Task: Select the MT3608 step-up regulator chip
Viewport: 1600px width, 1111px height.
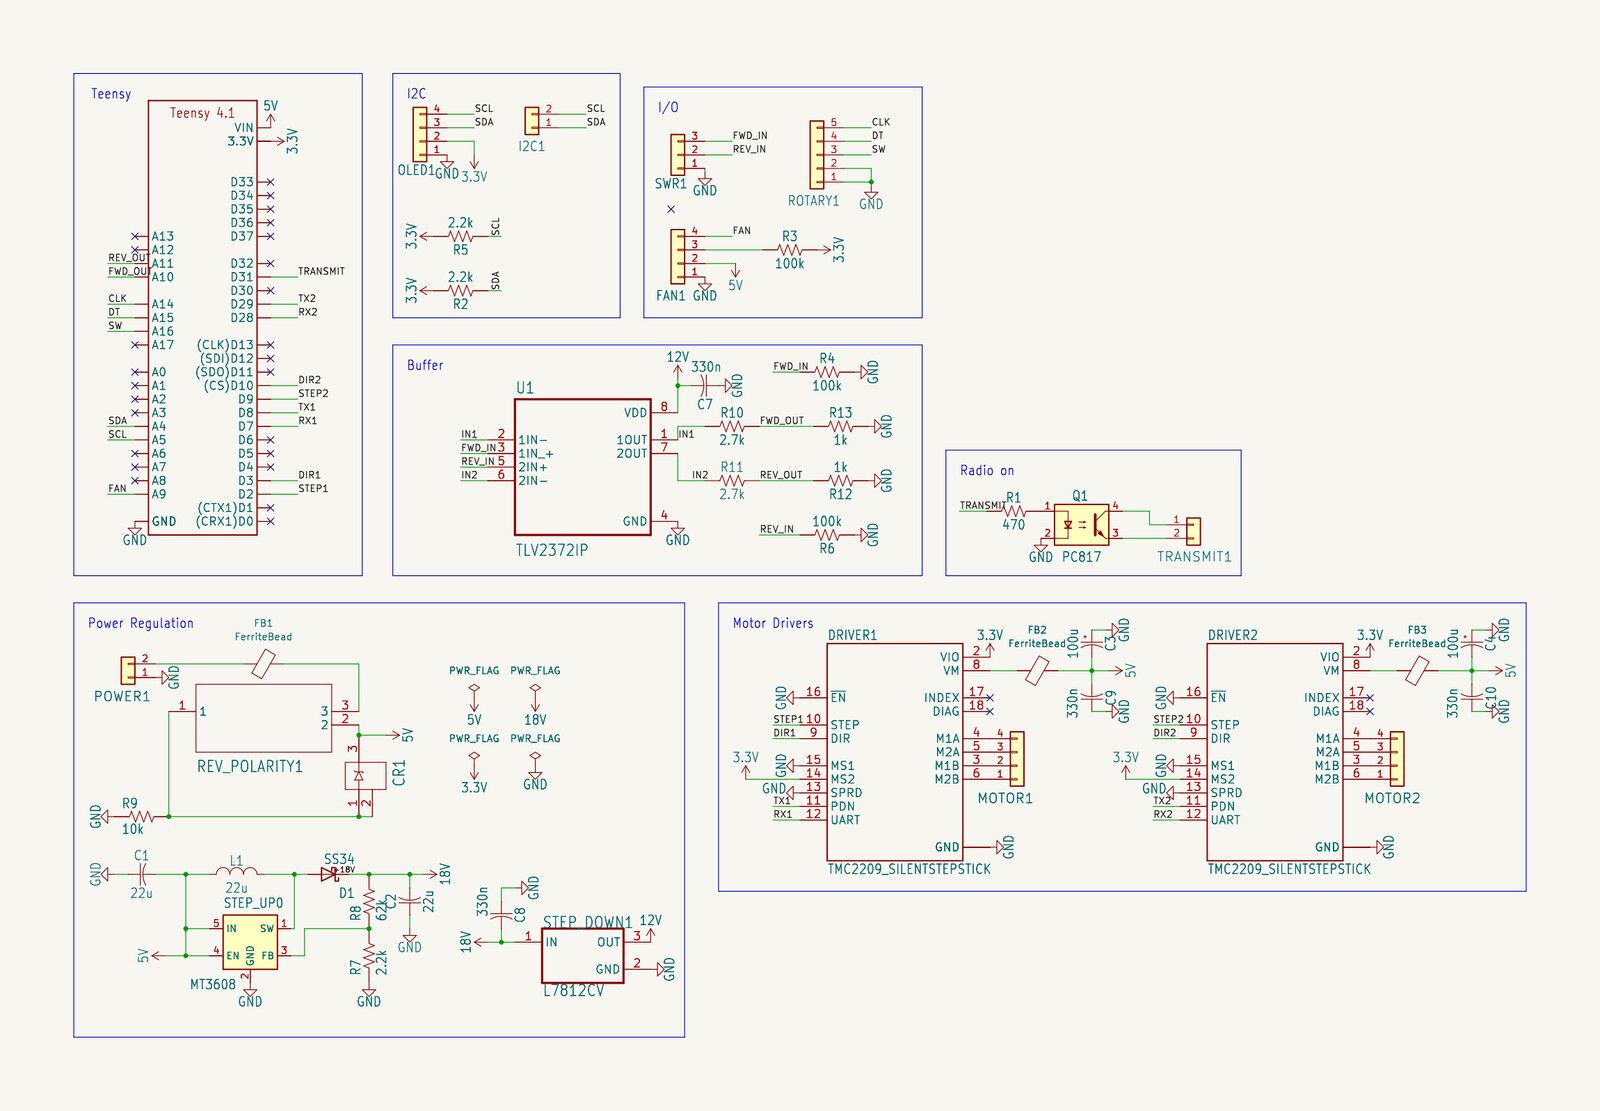Action: tap(249, 942)
